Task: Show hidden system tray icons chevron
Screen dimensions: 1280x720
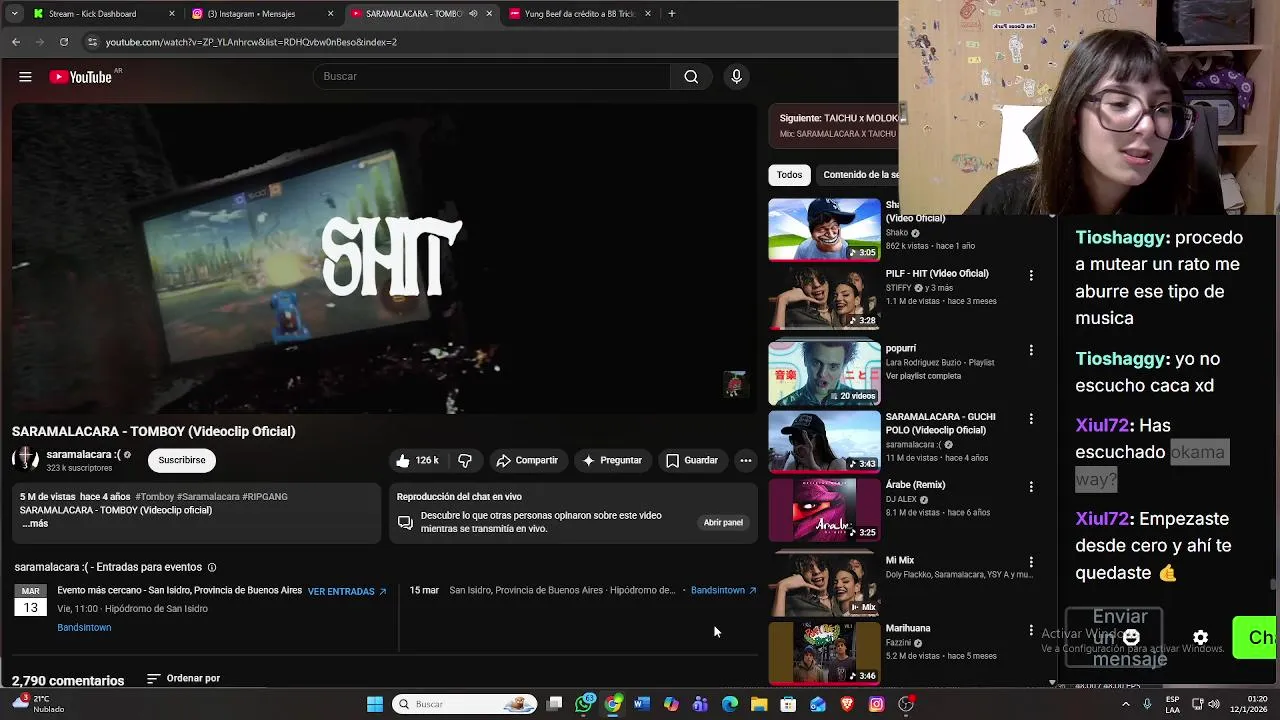Action: pos(1126,704)
